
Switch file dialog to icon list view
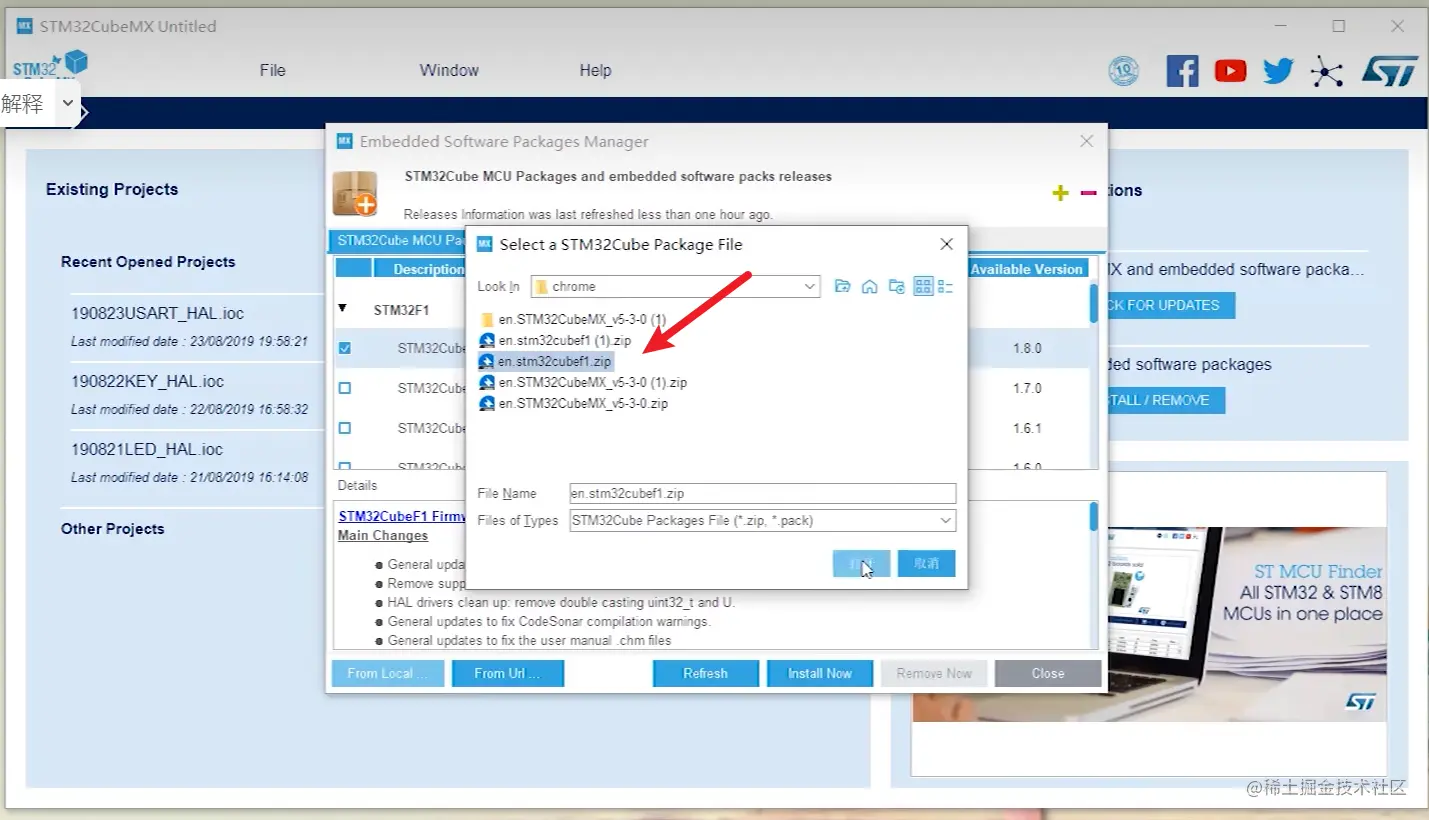pyautogui.click(x=923, y=287)
